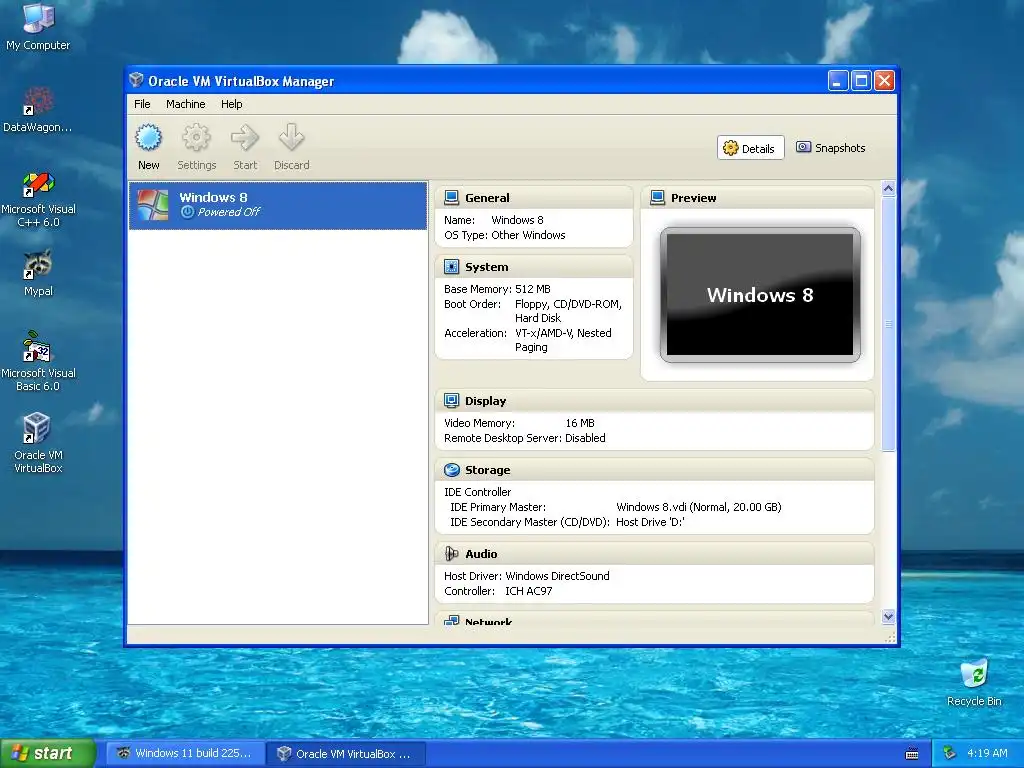Viewport: 1024px width, 768px height.
Task: Click the Display section monitor icon
Action: click(451, 400)
